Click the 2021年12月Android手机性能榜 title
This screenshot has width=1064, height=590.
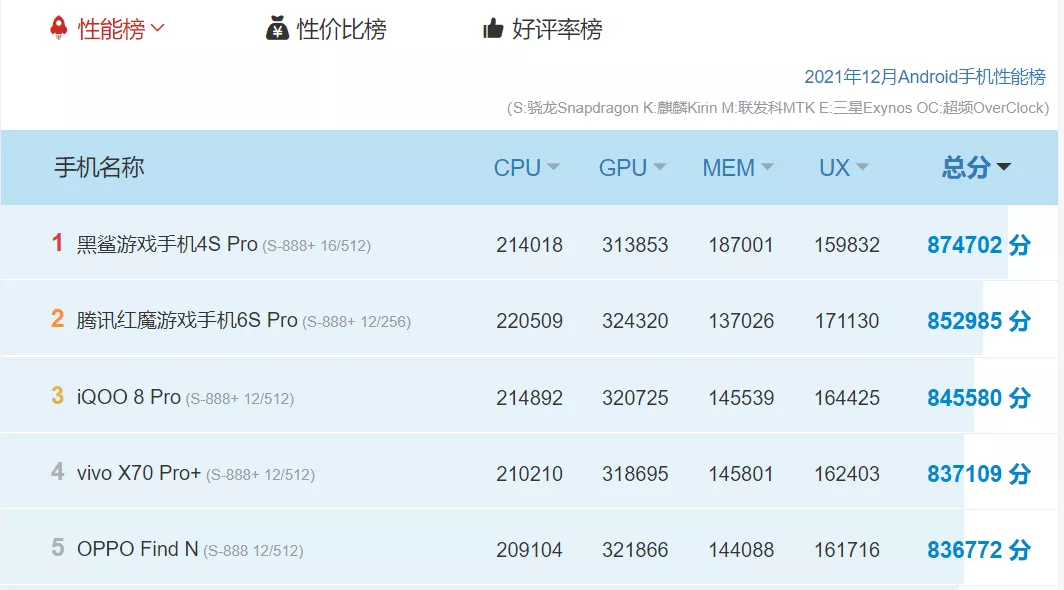coord(924,77)
